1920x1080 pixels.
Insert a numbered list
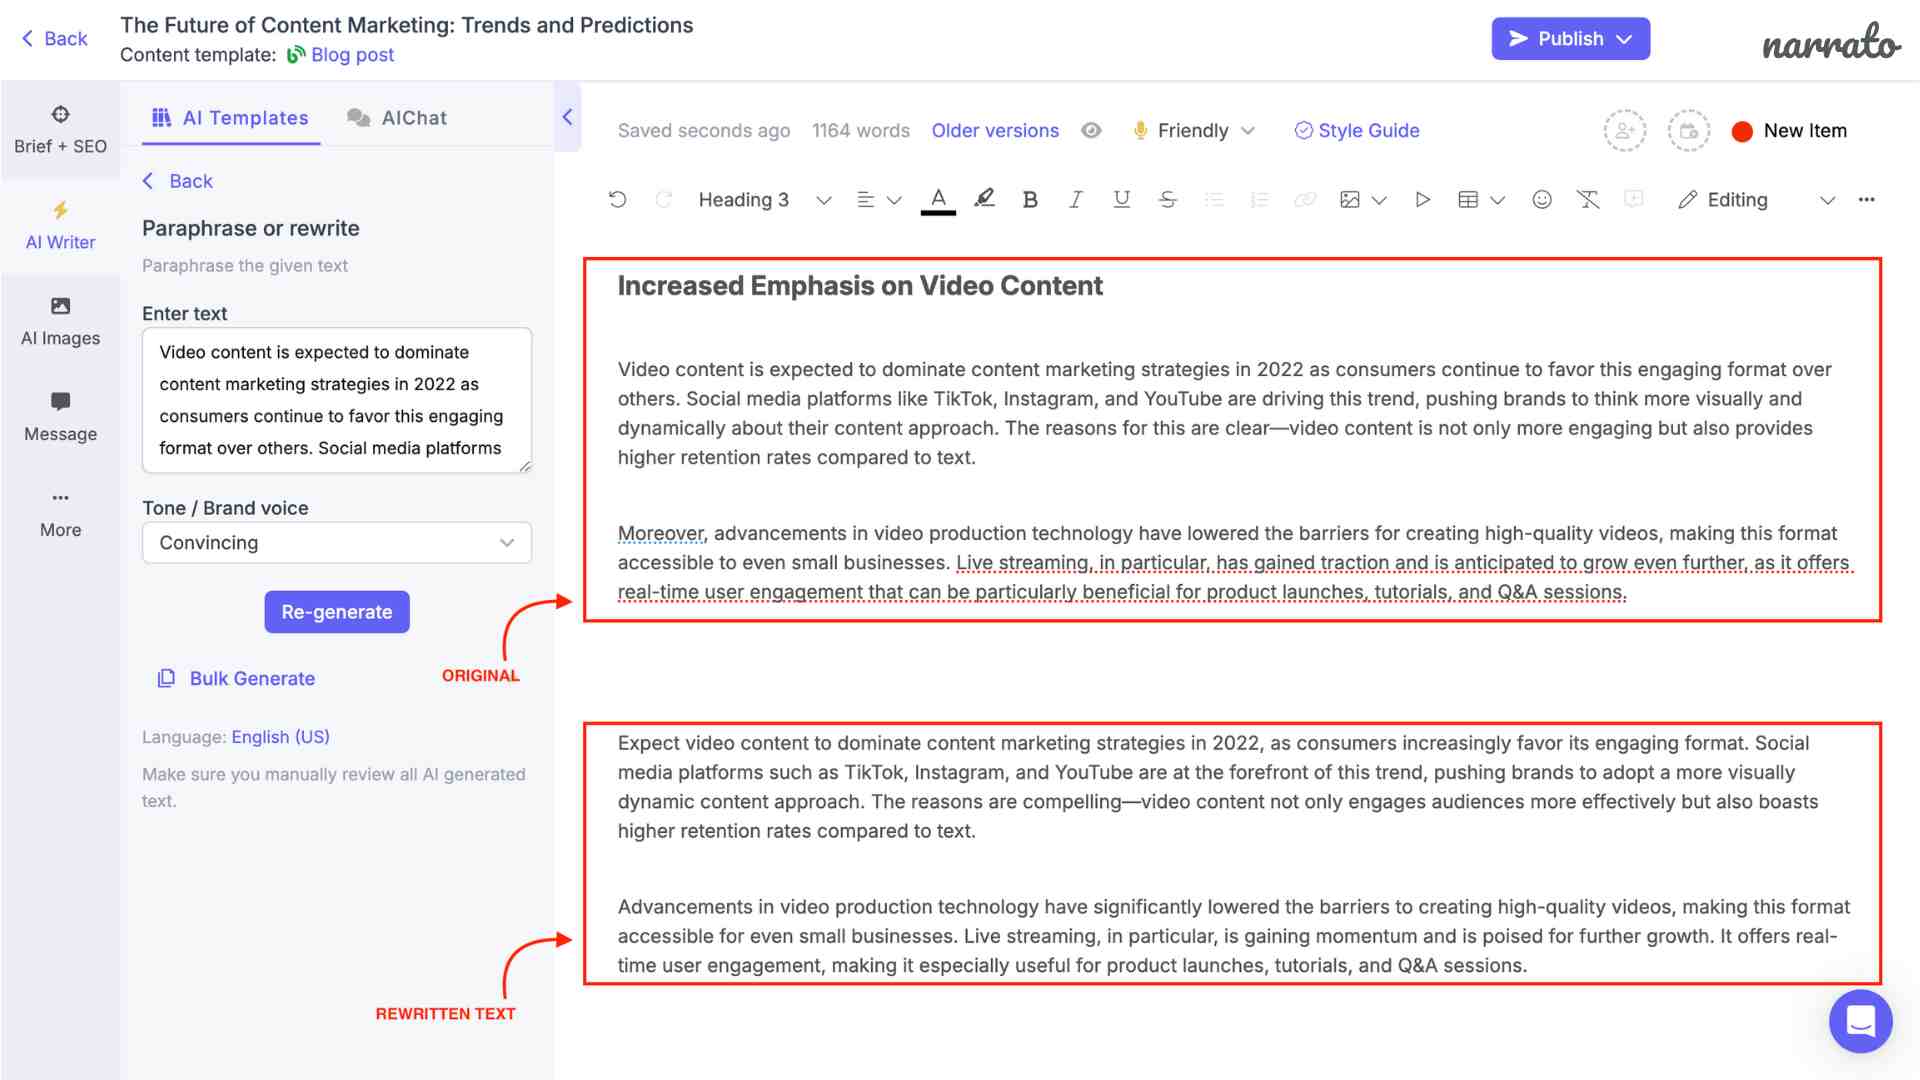[x=1260, y=200]
